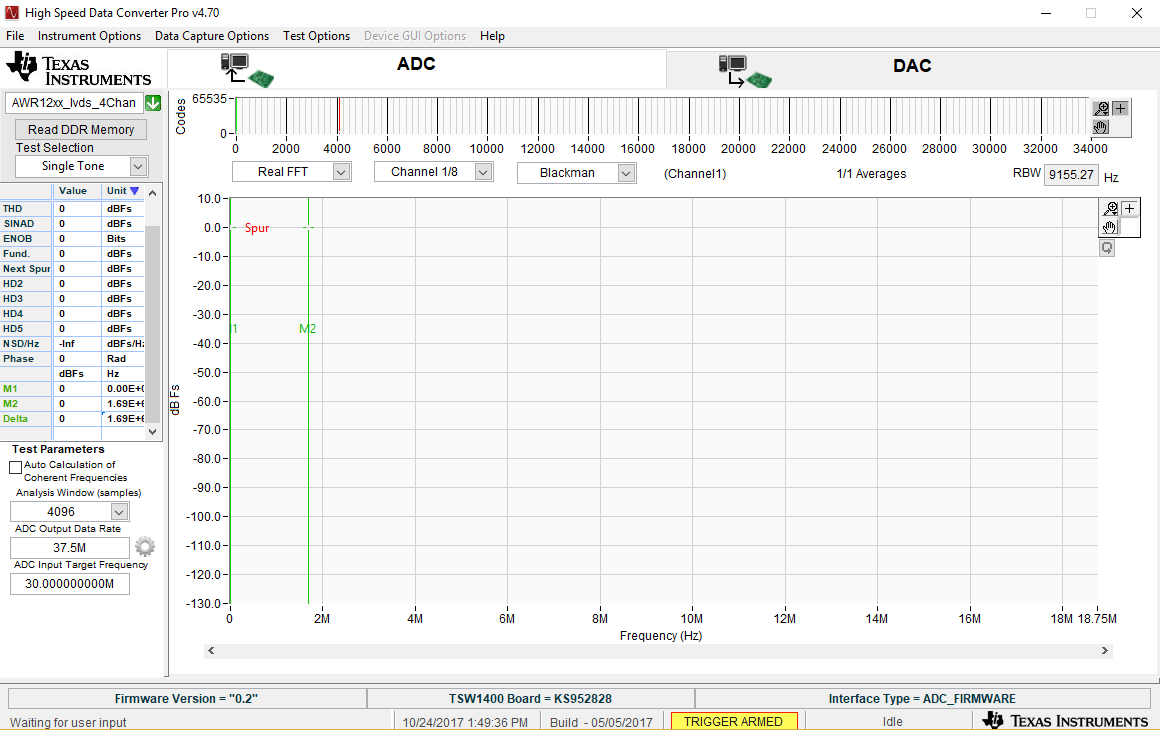The height and width of the screenshot is (730, 1160).
Task: Open the File menu
Action: [x=15, y=36]
